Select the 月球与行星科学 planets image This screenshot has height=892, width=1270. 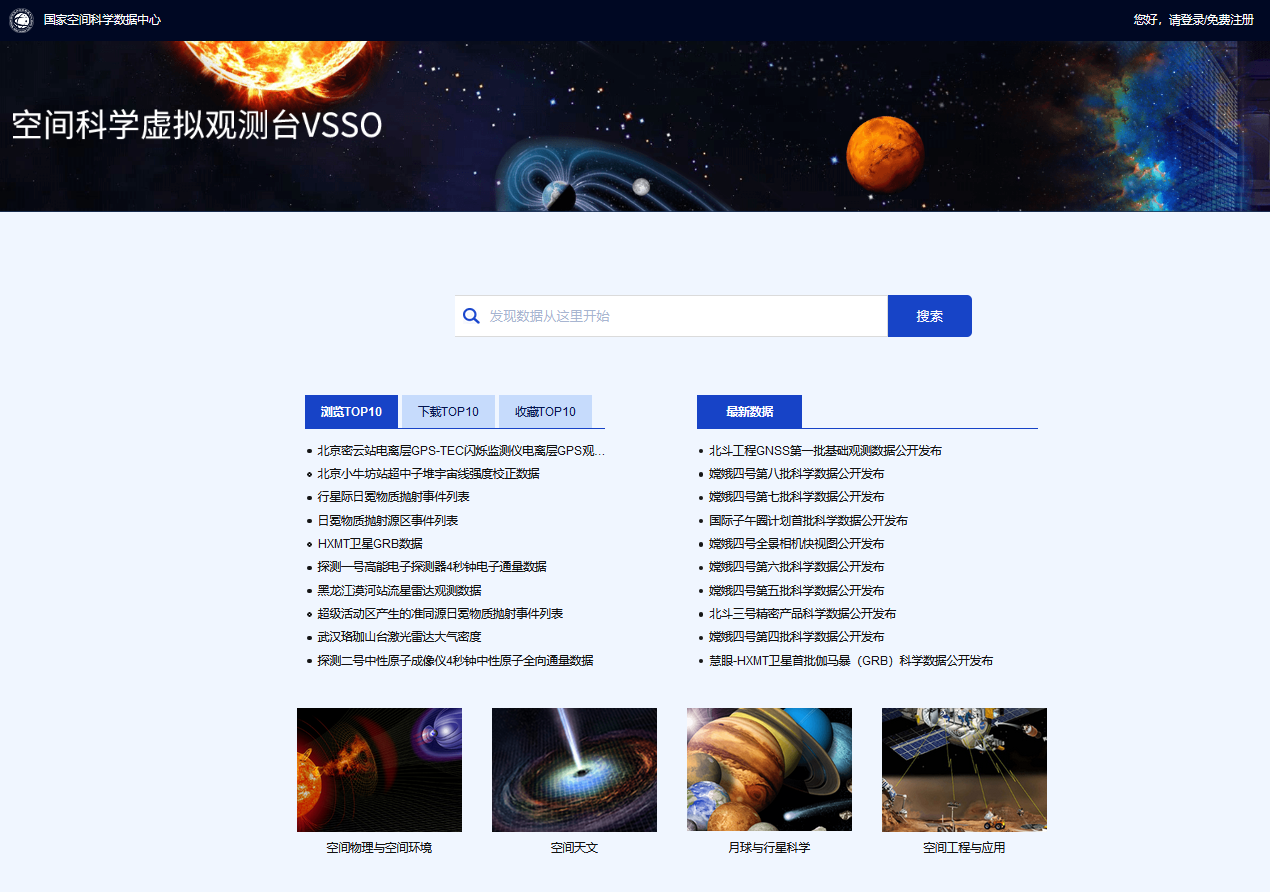(769, 769)
